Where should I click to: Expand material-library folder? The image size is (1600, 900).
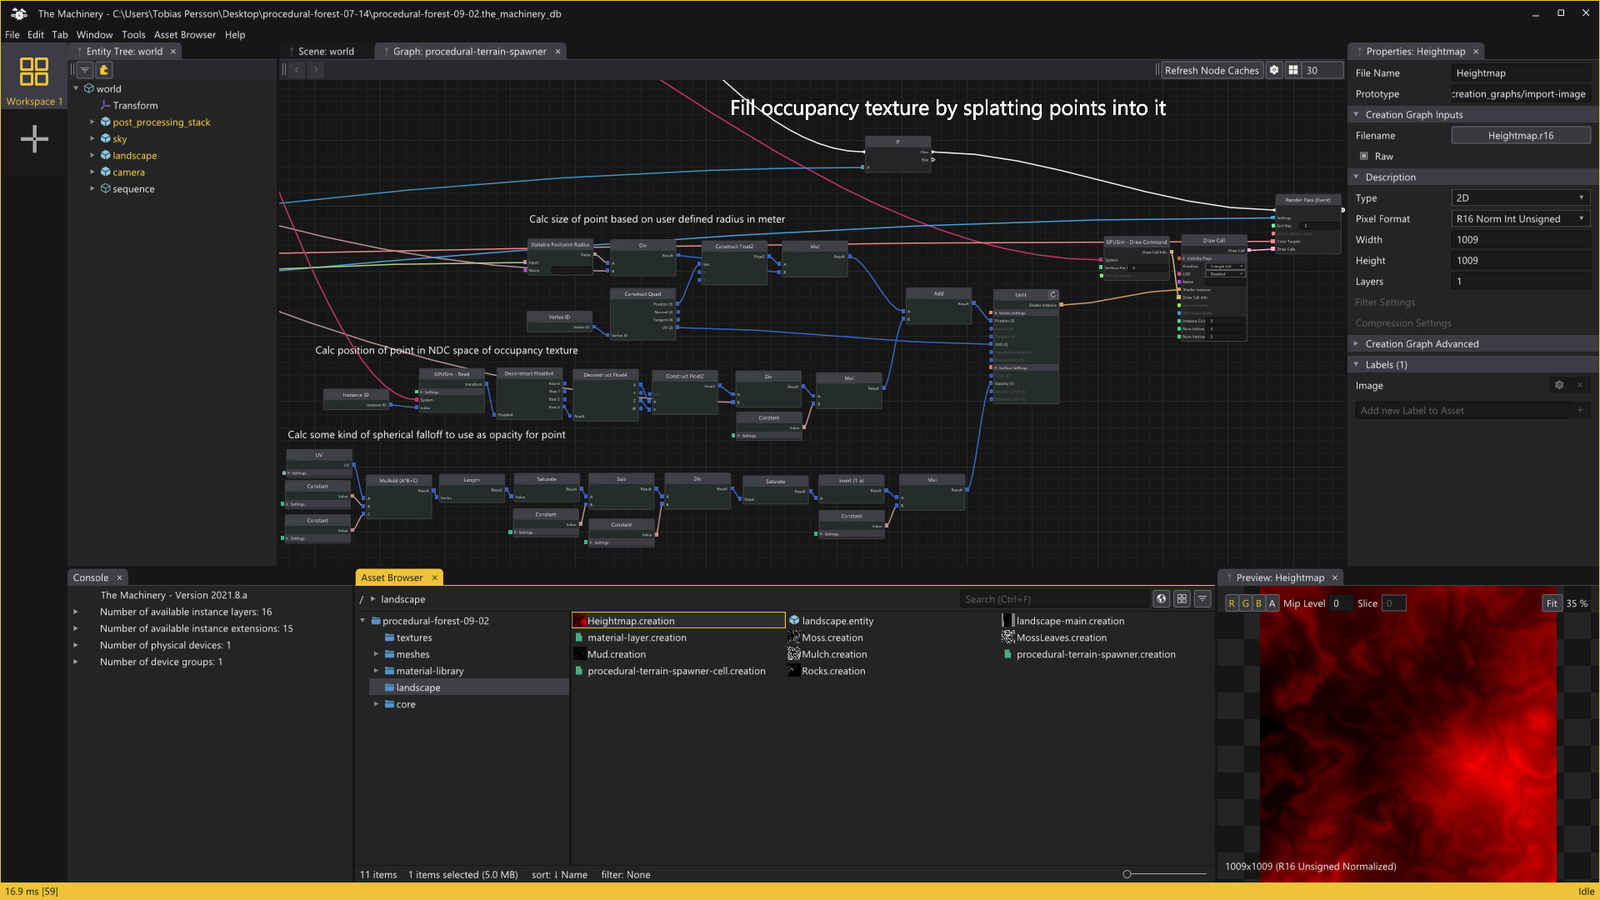point(376,671)
